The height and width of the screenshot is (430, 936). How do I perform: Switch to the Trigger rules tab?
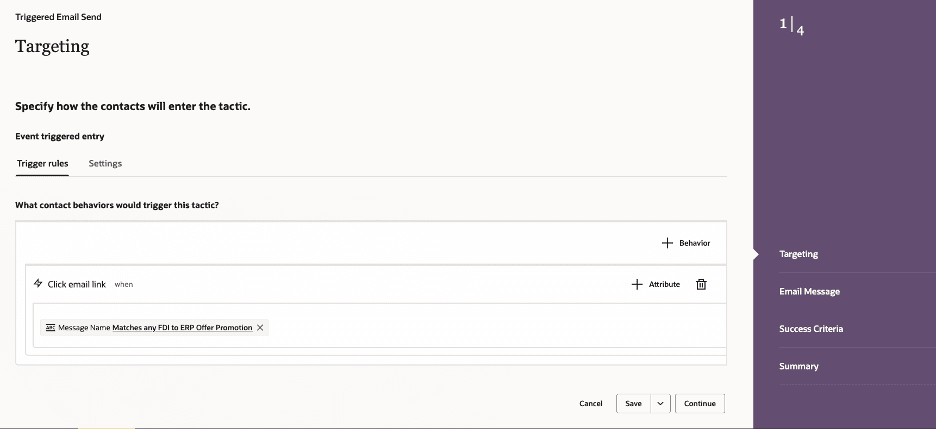42,164
